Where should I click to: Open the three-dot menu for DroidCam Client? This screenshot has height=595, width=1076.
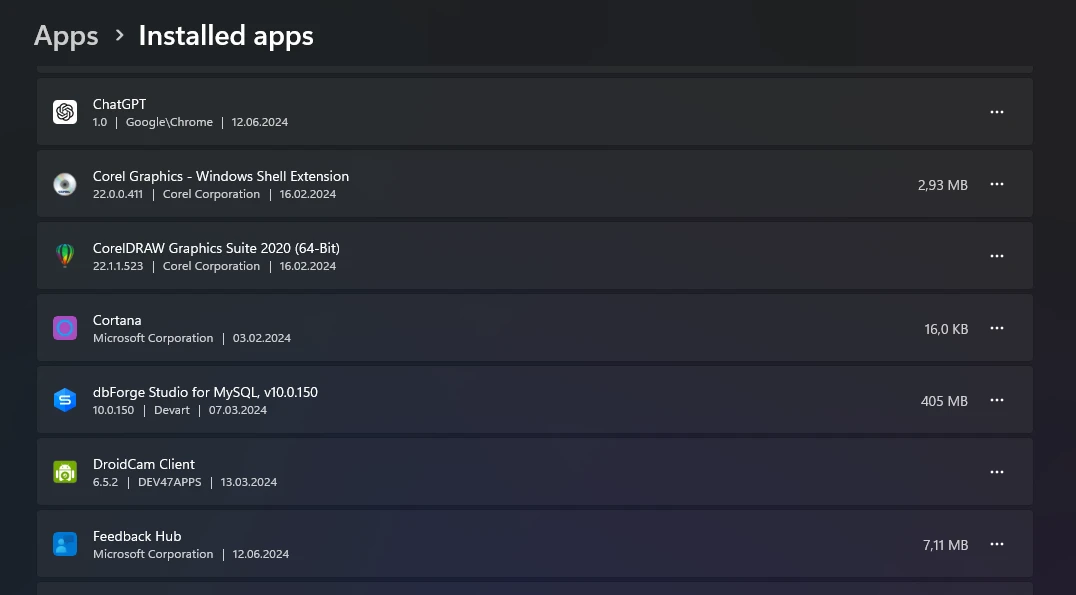tap(996, 472)
